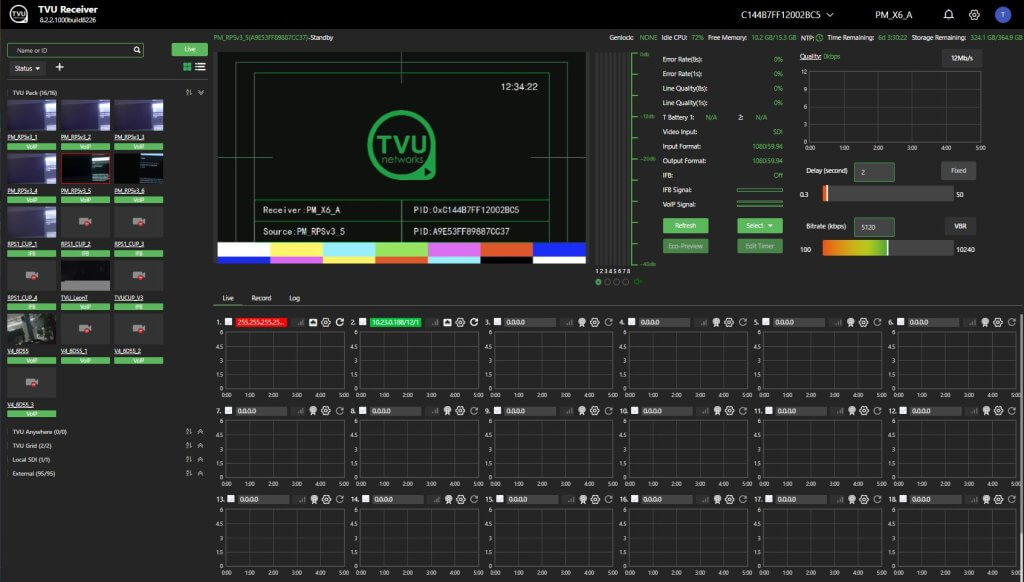Viewport: 1024px width, 582px height.
Task: Open the notifications bell
Action: 948,14
